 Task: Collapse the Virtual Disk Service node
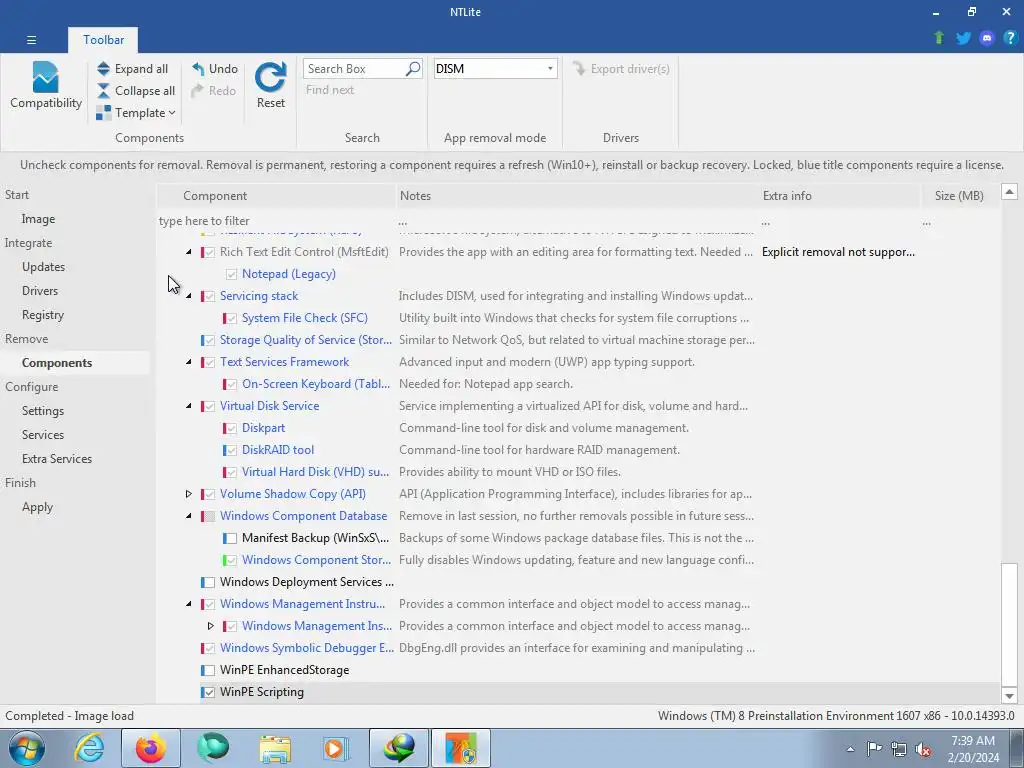[189, 406]
